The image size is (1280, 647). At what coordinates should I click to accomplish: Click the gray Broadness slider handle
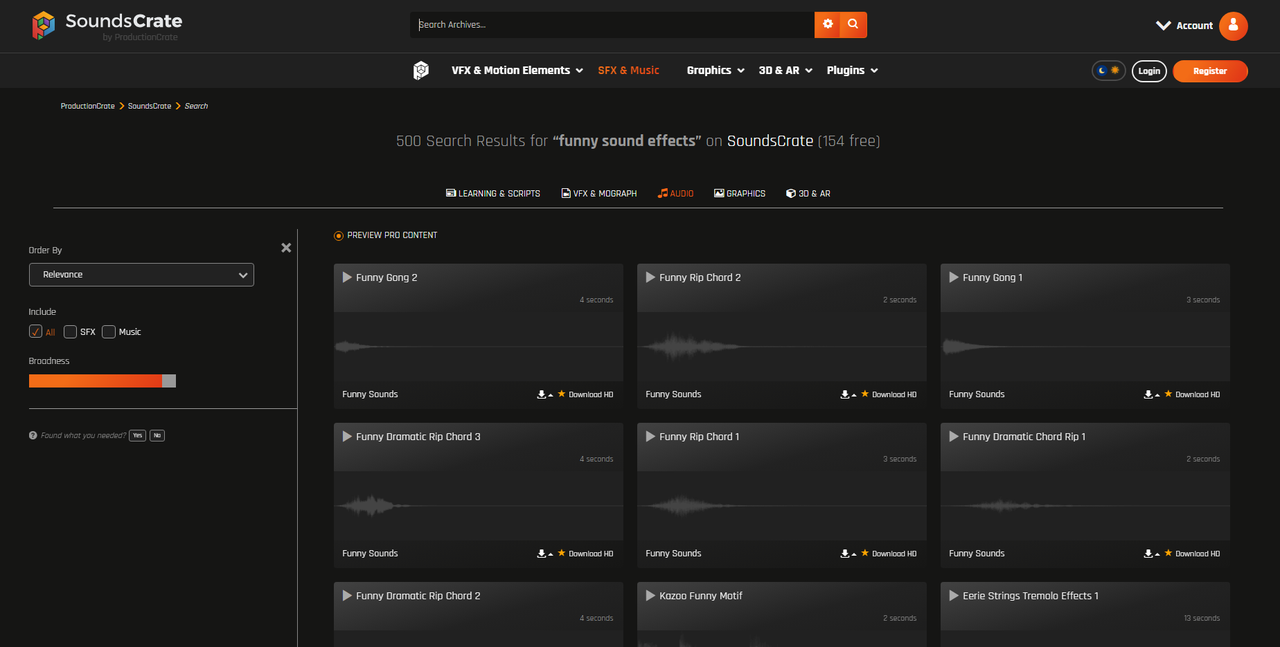coord(169,381)
